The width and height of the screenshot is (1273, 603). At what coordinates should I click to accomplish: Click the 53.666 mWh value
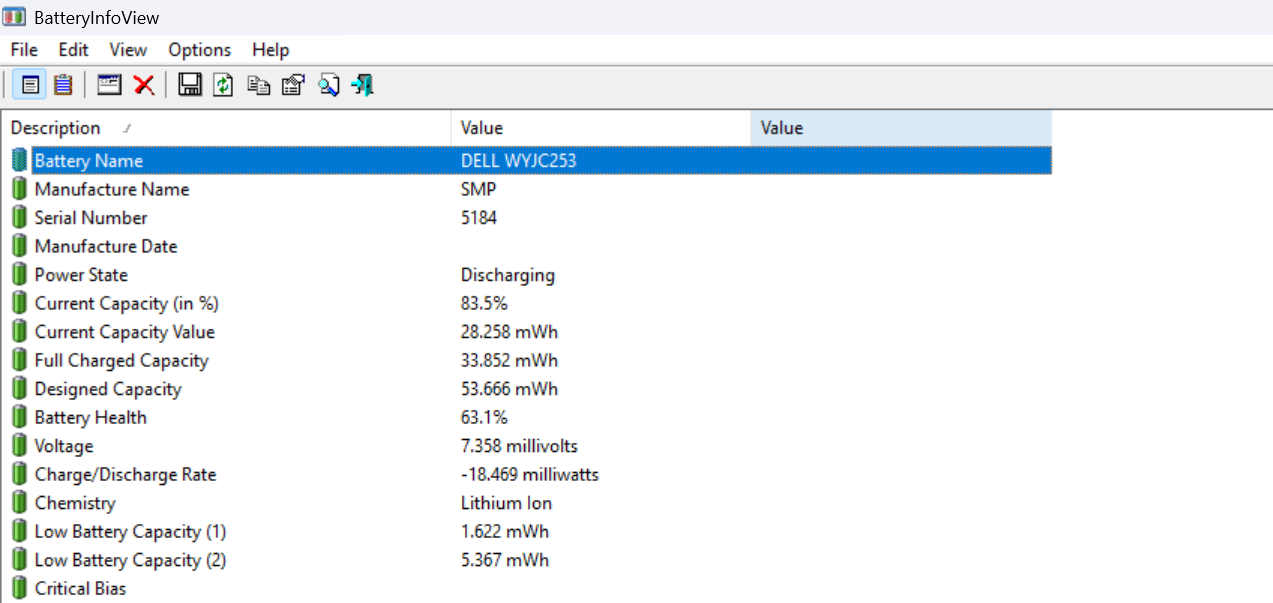pos(510,389)
